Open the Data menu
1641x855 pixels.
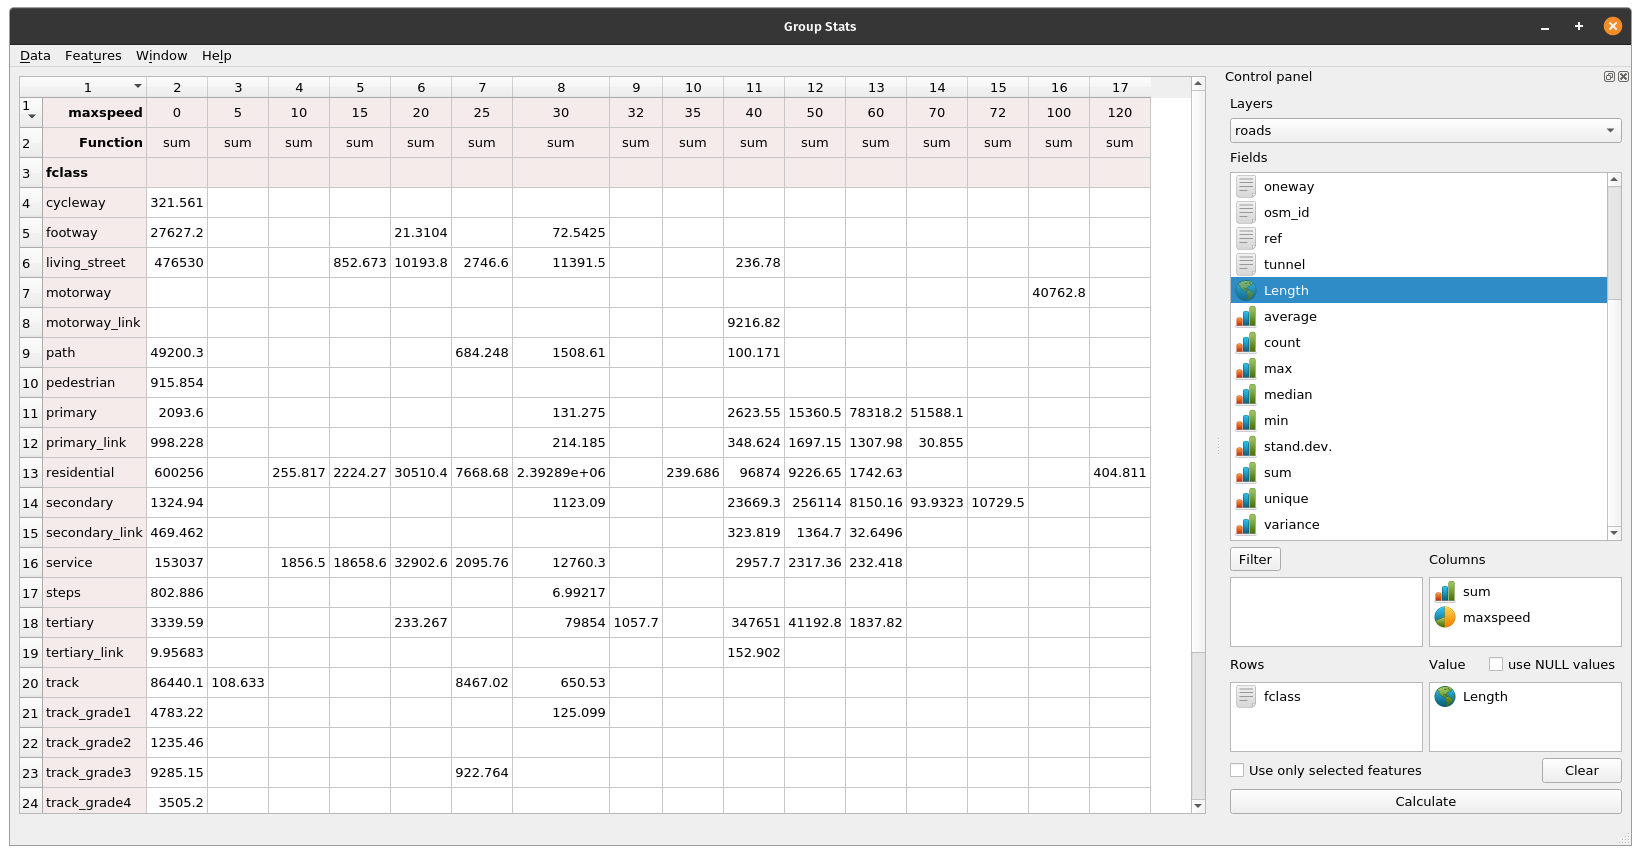click(x=35, y=56)
